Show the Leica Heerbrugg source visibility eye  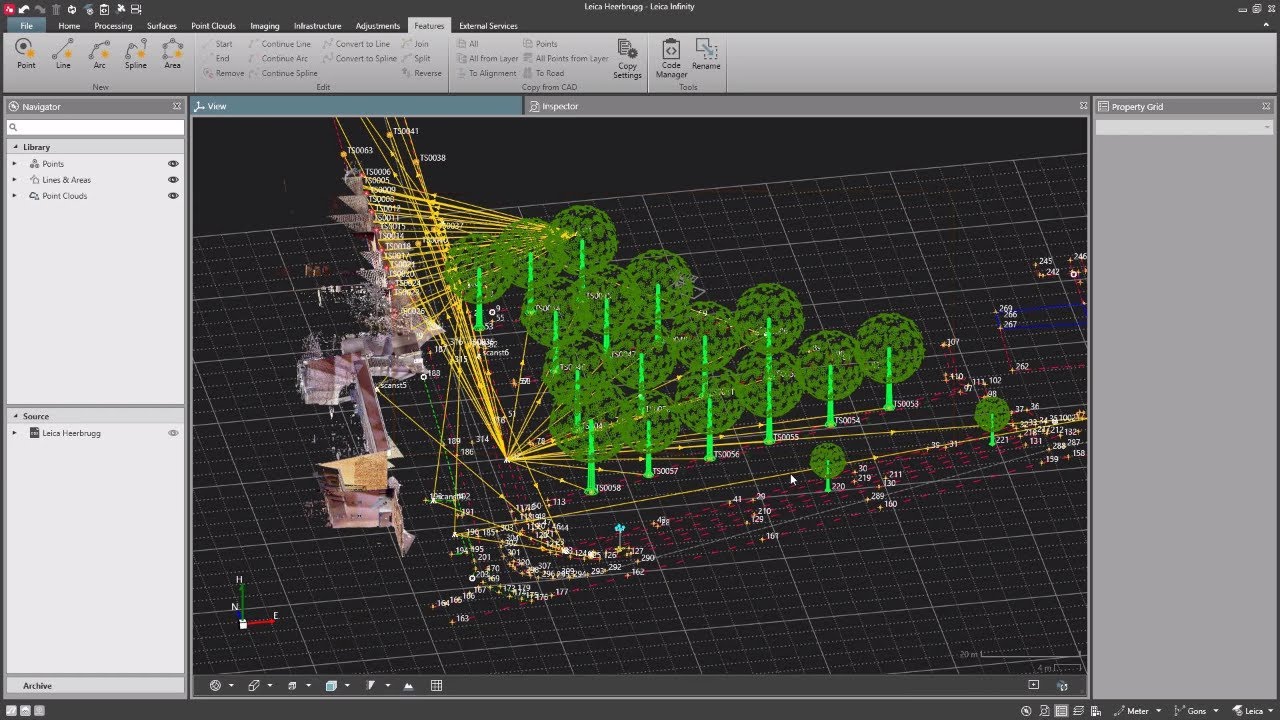click(x=173, y=433)
